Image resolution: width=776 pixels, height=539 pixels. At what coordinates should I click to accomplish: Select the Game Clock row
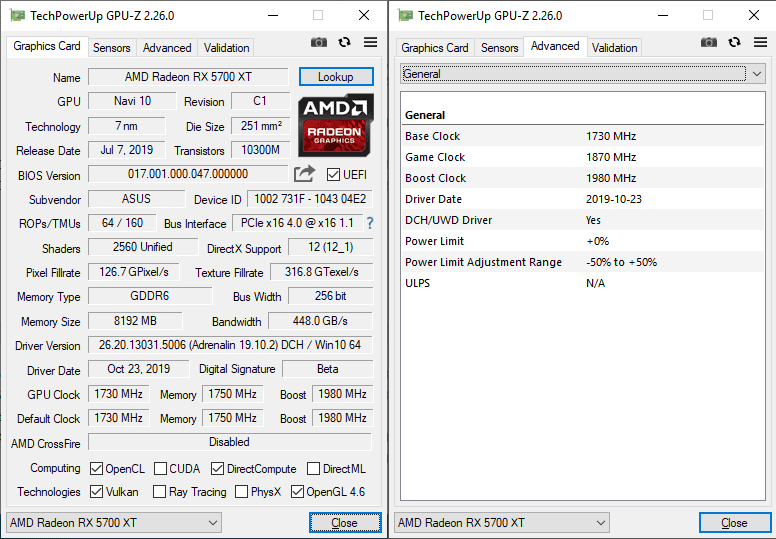(x=583, y=157)
